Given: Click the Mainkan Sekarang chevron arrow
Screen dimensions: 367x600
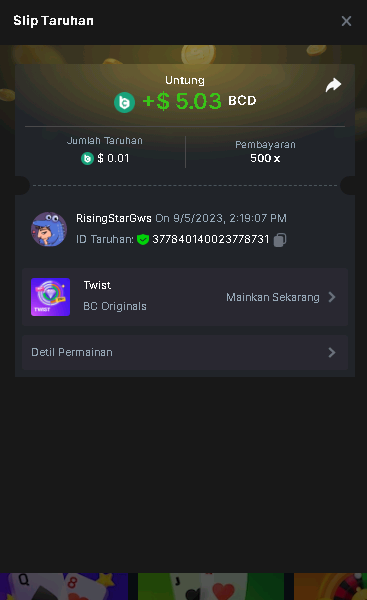Looking at the screenshot, I should (x=332, y=297).
